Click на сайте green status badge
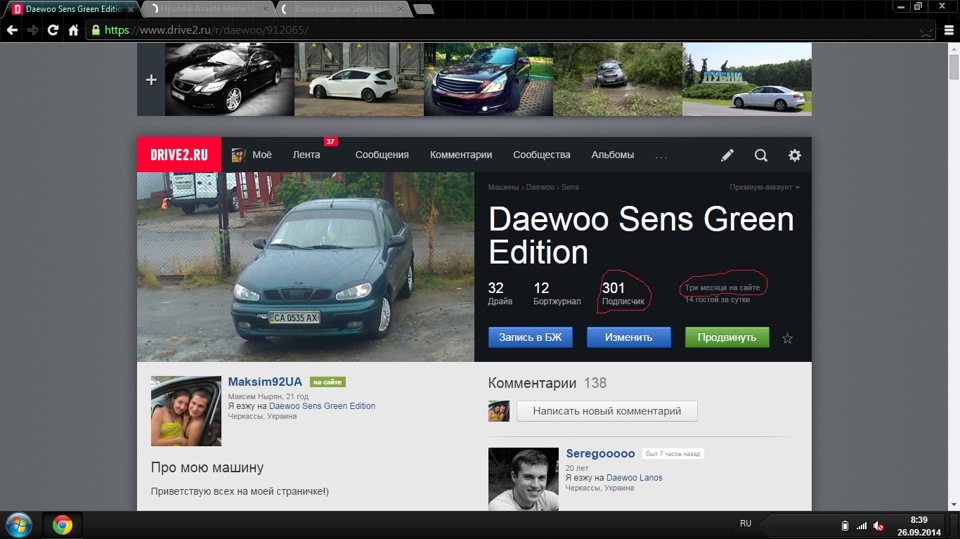Viewport: 960px width, 539px height. click(328, 382)
